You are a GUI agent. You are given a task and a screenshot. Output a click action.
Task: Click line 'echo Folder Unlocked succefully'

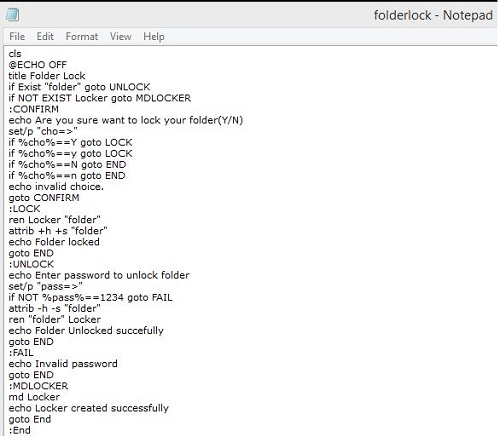coord(86,331)
